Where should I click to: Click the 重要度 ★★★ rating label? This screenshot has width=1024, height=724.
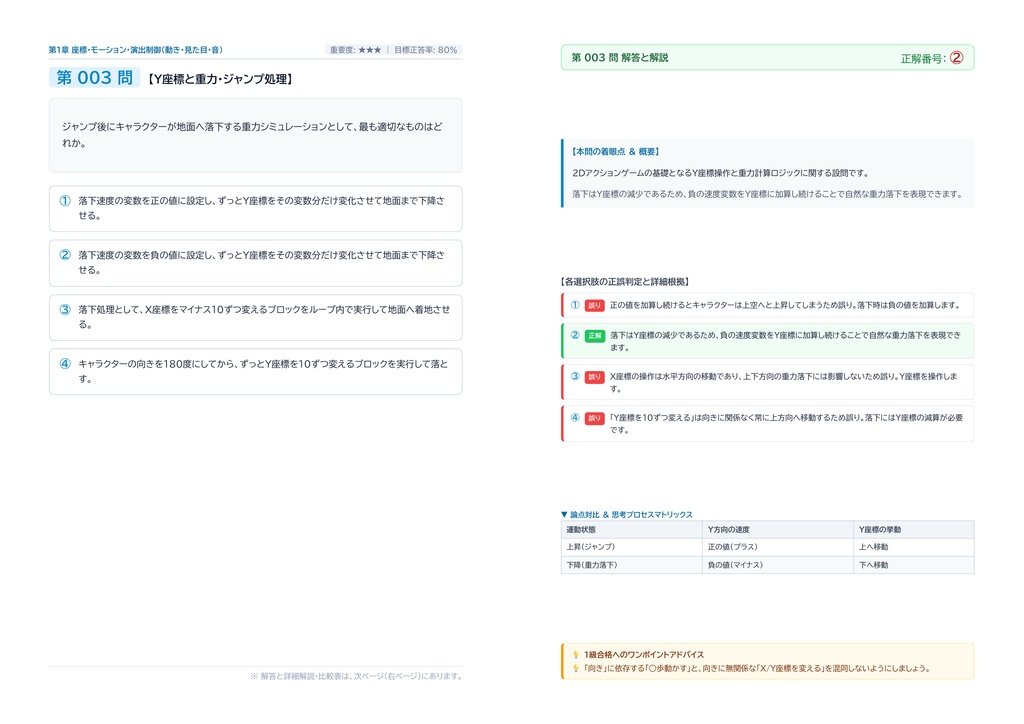355,50
